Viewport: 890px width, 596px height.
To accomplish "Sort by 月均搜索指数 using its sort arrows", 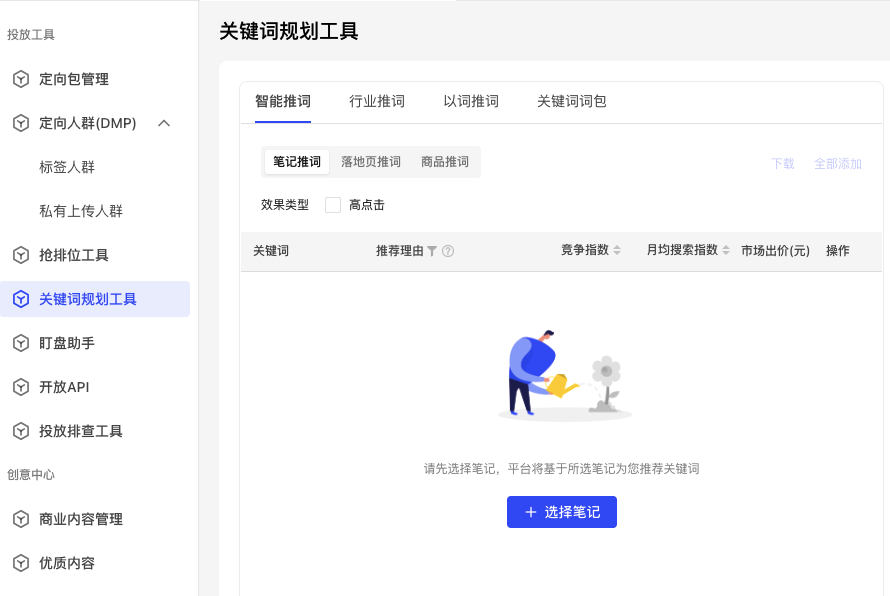I will (x=725, y=250).
